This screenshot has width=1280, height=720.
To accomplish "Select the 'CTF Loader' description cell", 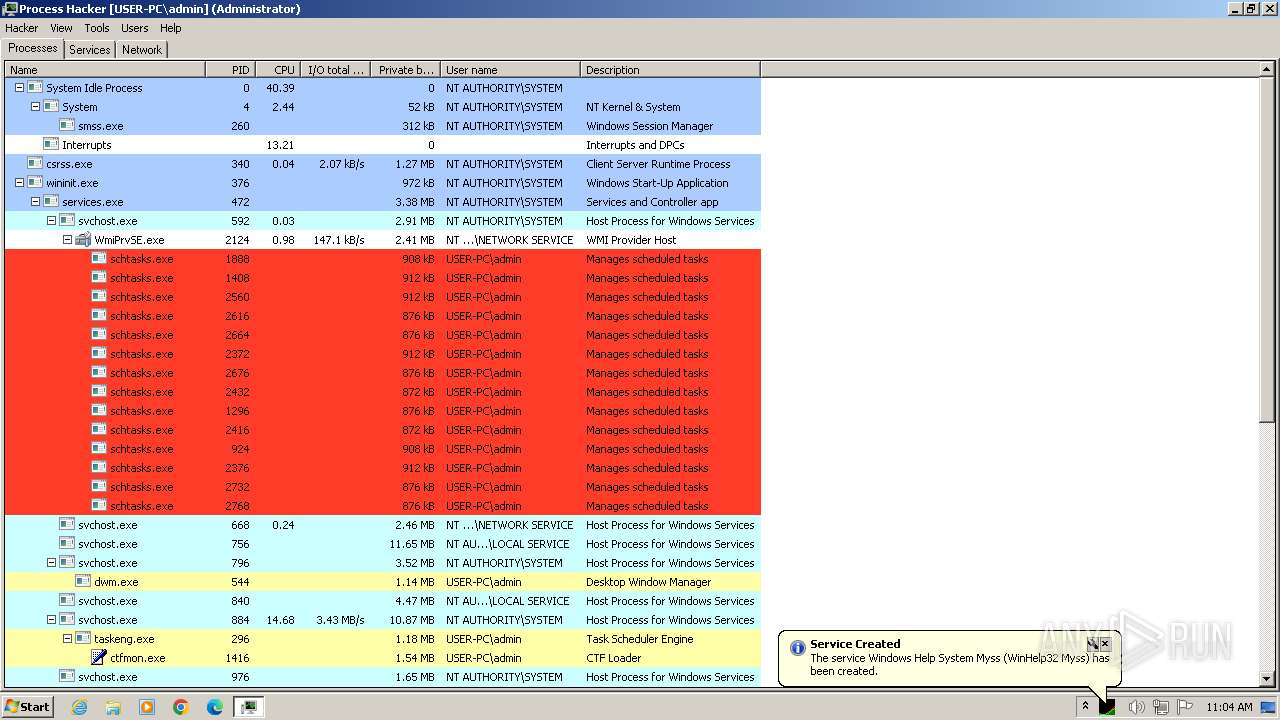I will click(614, 658).
